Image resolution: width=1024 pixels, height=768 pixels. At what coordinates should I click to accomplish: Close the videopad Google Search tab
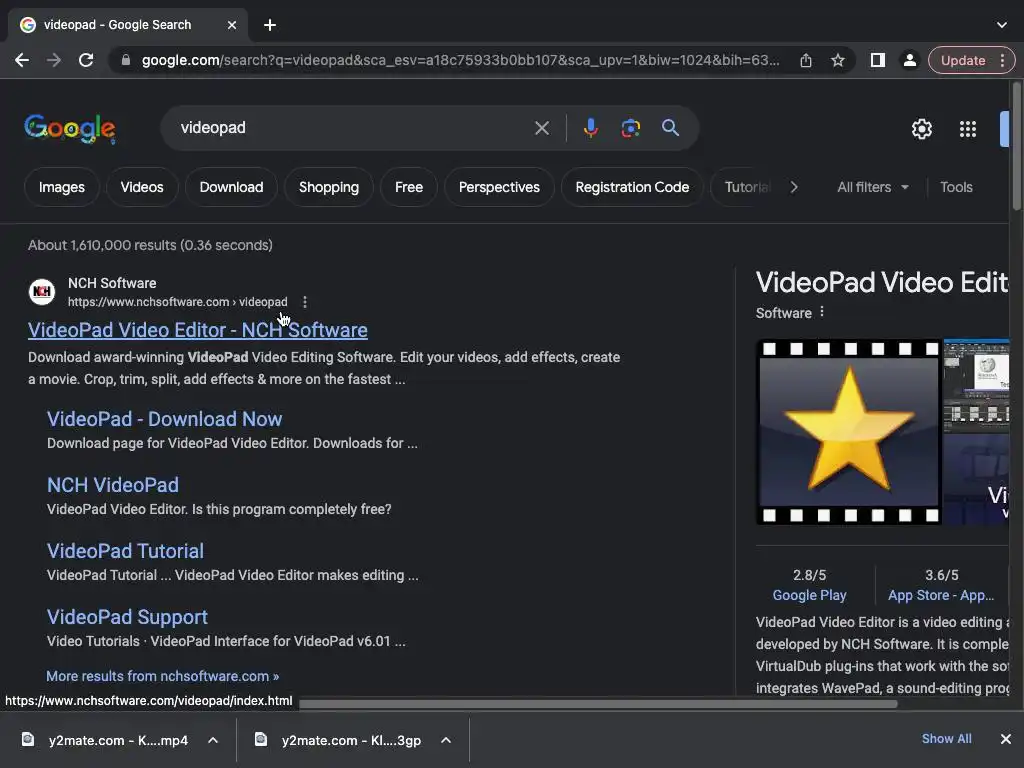pos(232,25)
